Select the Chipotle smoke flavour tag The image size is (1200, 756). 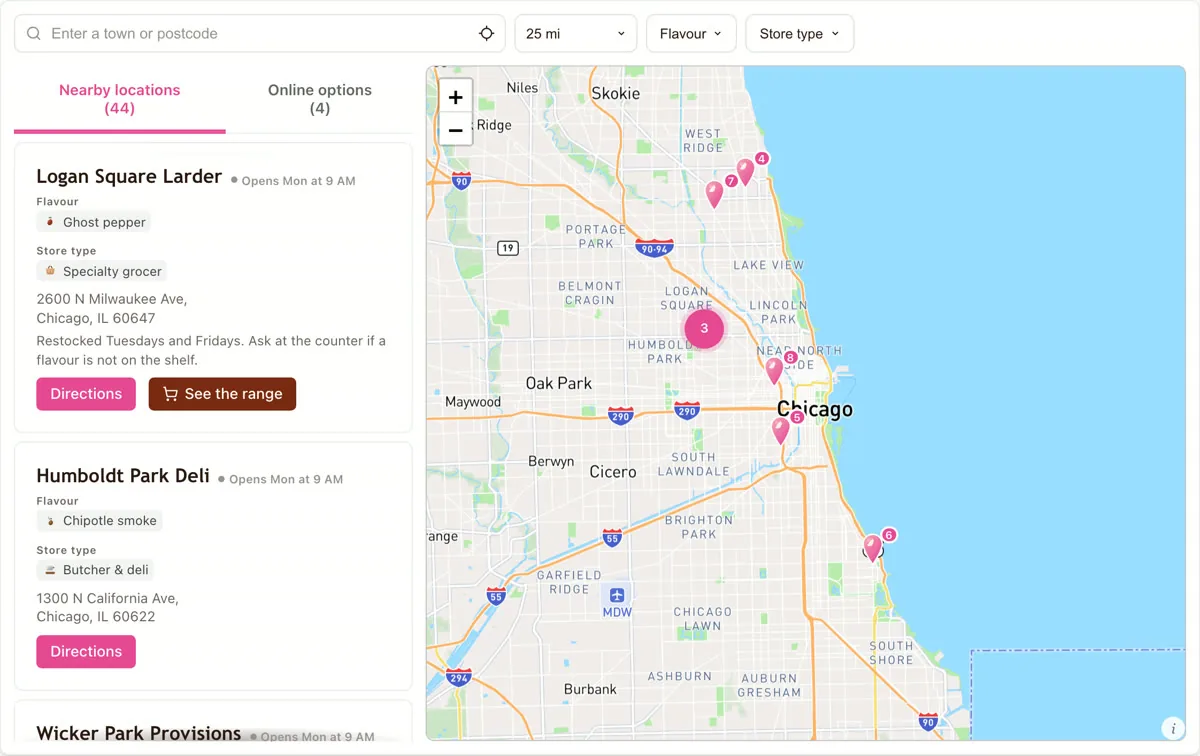click(100, 521)
